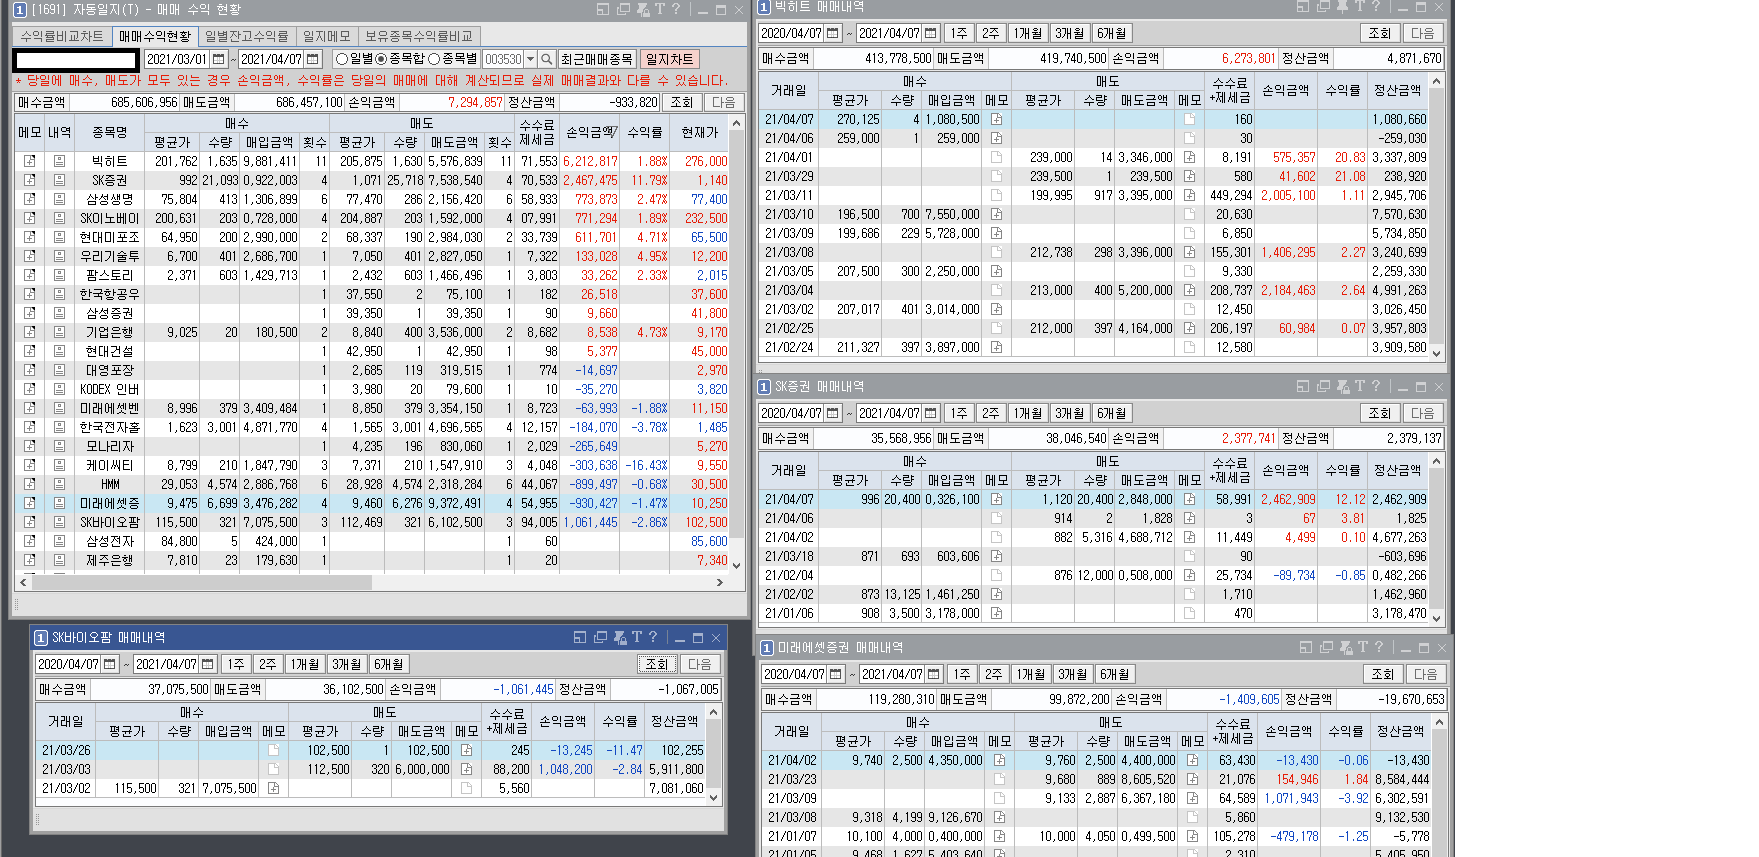Click the 최근매매종목 button
The height and width of the screenshot is (857, 1759).
pos(597,59)
